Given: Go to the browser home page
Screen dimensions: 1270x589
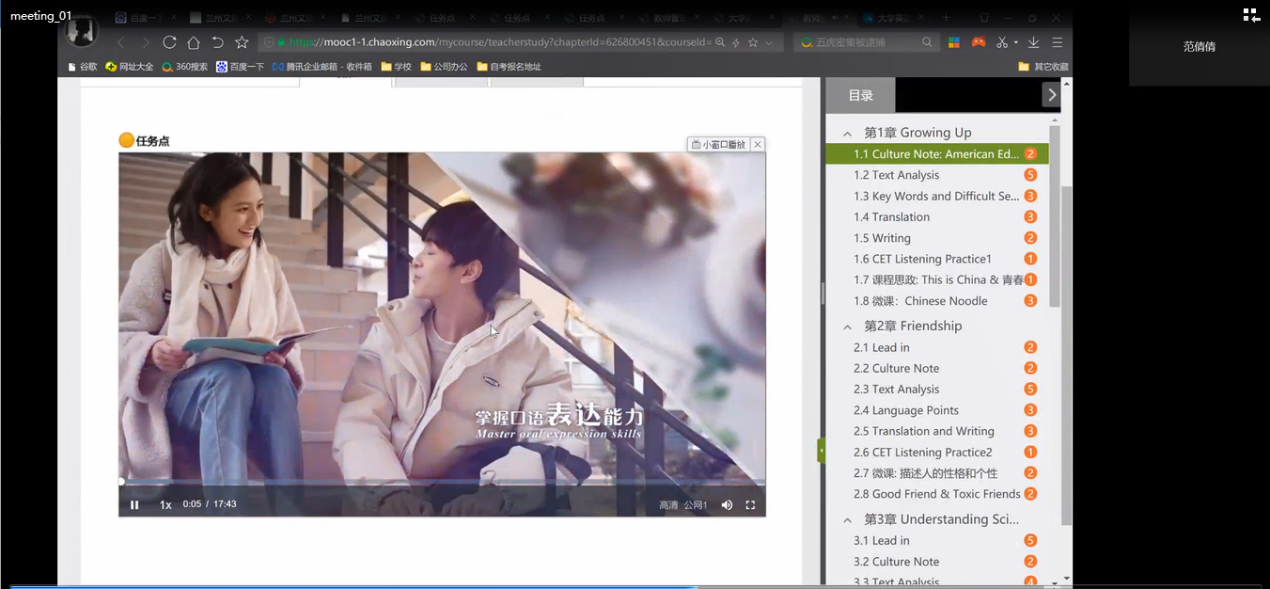Looking at the screenshot, I should click(x=193, y=42).
